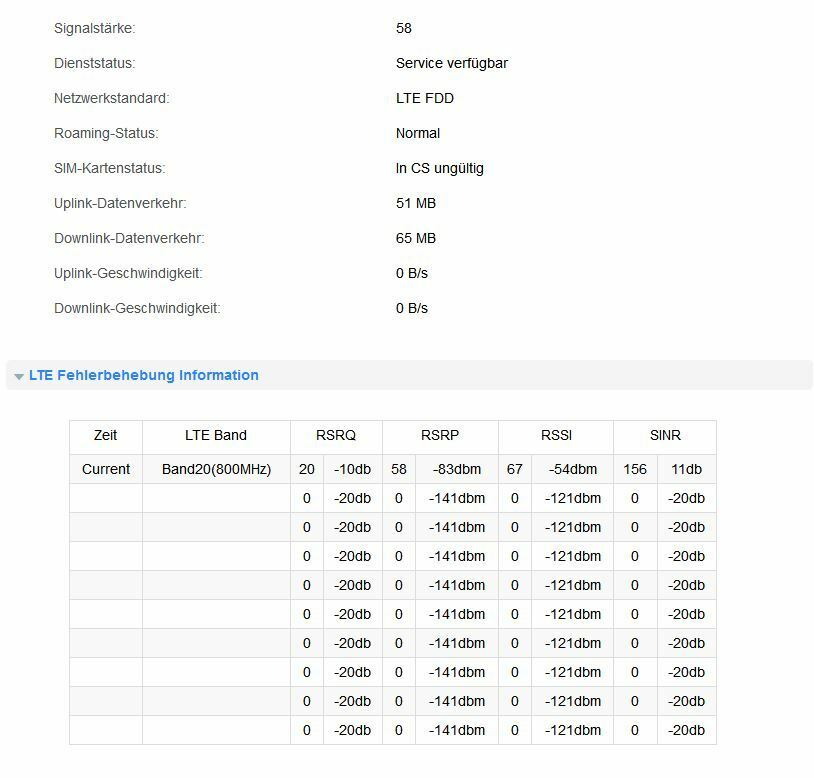Select the current RSRP value -83dbm
This screenshot has width=814, height=778.
457,469
